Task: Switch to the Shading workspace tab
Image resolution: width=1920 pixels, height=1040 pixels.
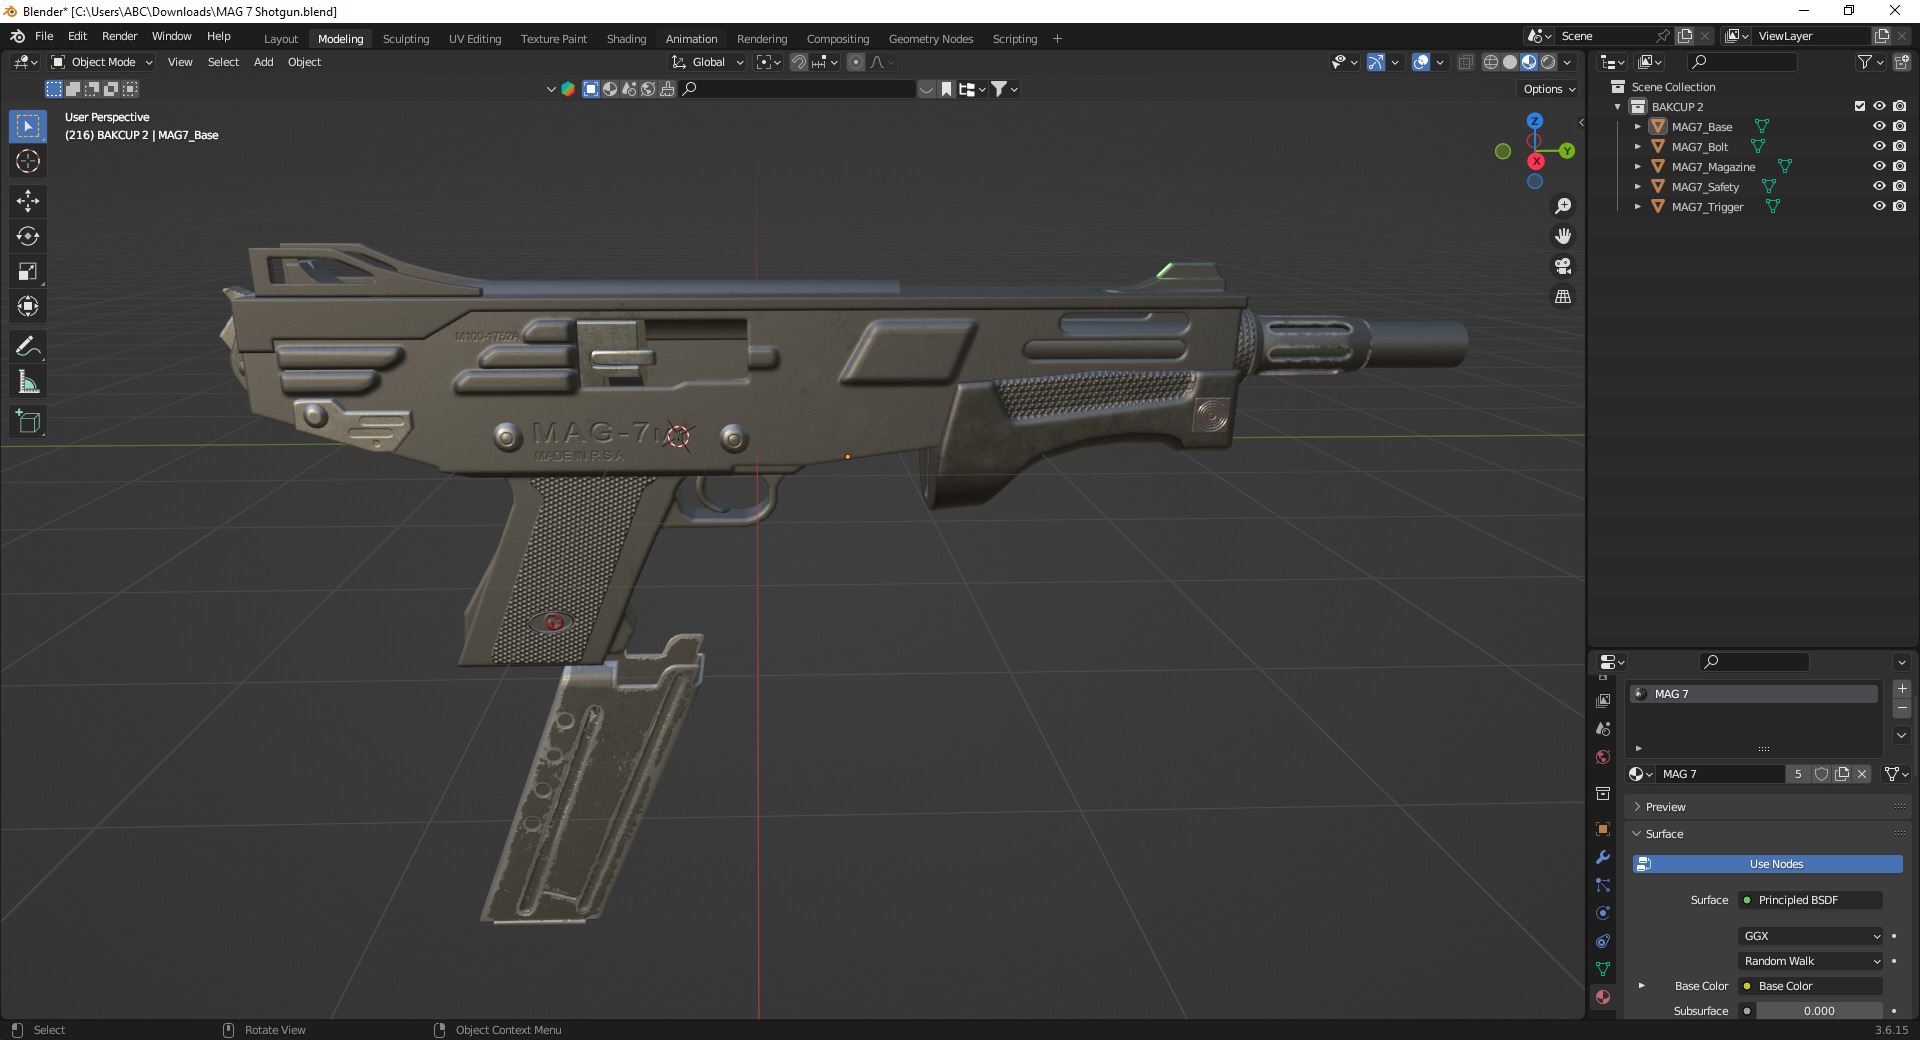Action: 626,39
